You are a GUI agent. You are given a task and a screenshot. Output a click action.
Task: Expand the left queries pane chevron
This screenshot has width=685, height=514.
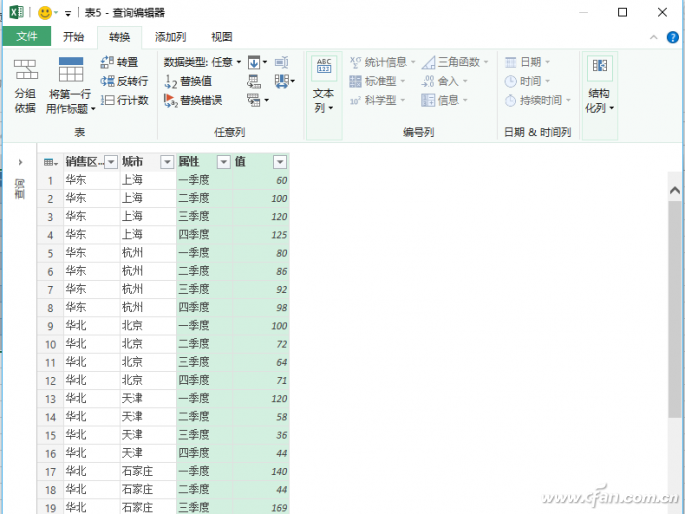tap(20, 162)
